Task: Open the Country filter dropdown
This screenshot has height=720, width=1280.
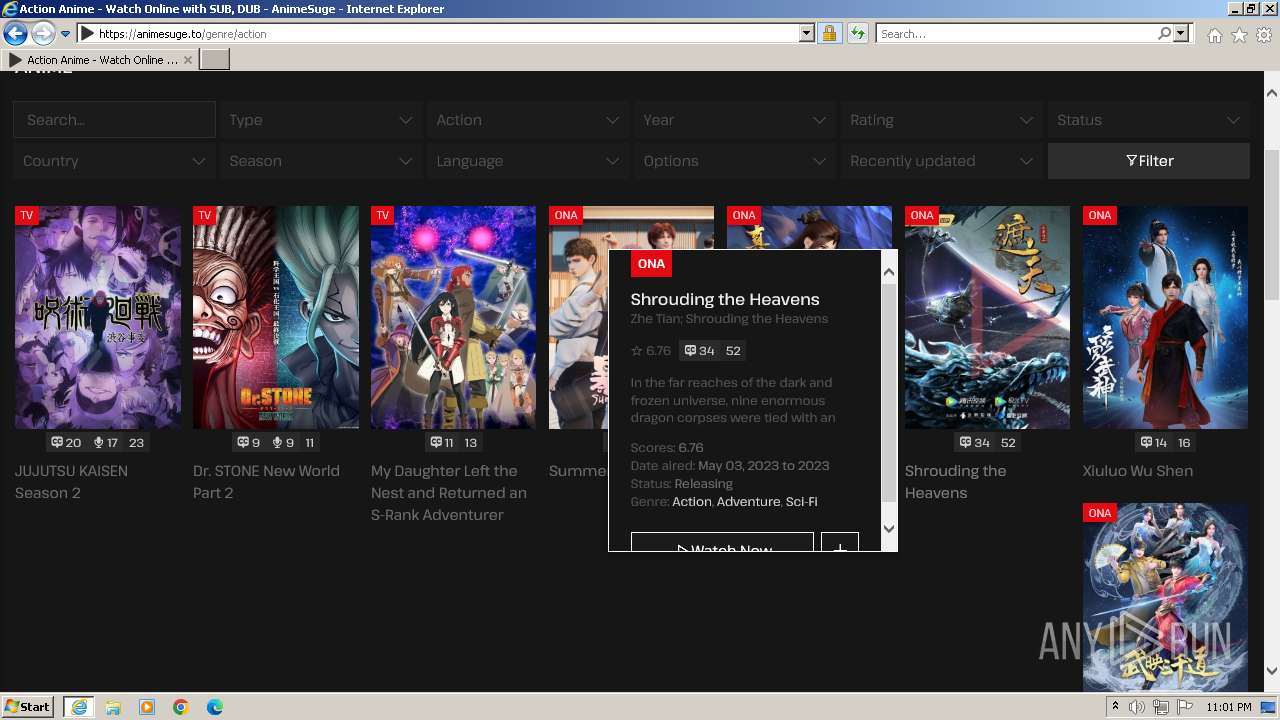Action: (114, 161)
